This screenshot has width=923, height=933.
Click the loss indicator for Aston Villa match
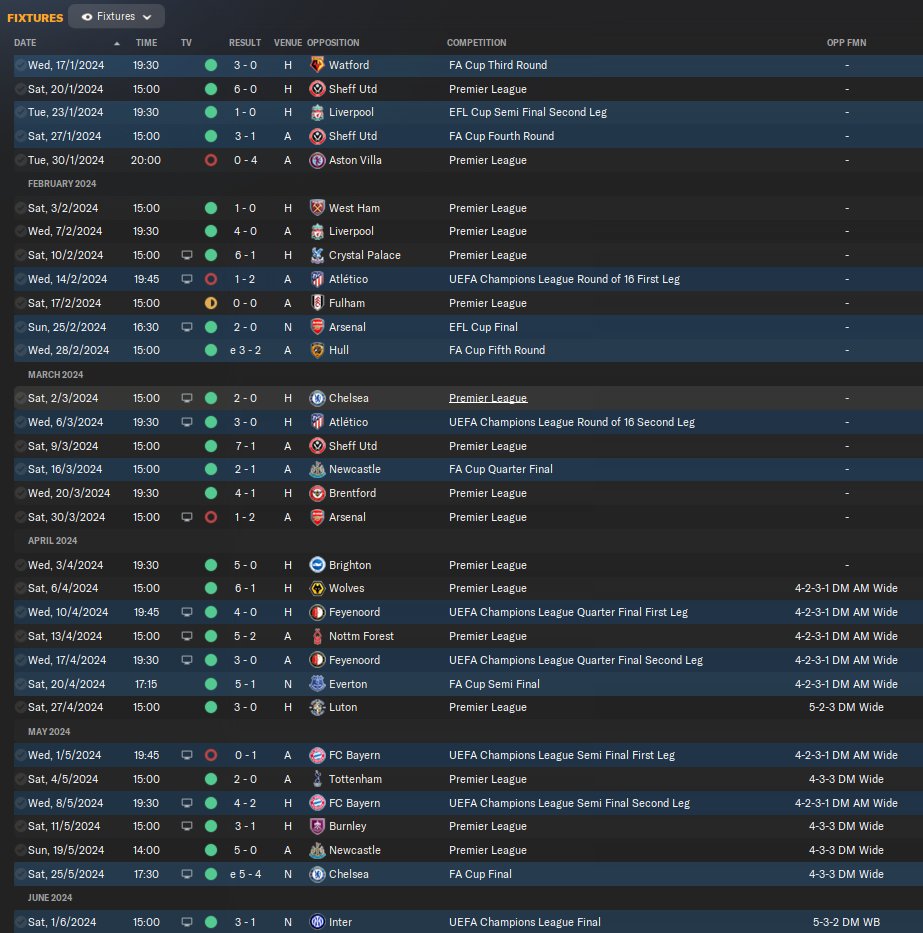(211, 160)
